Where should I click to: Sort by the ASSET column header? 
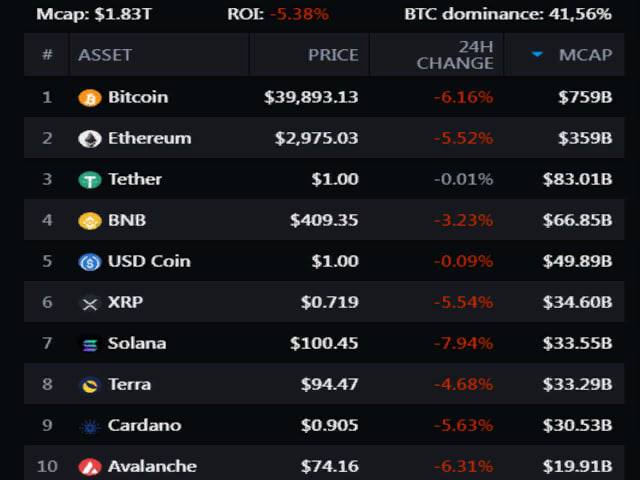pyautogui.click(x=105, y=55)
